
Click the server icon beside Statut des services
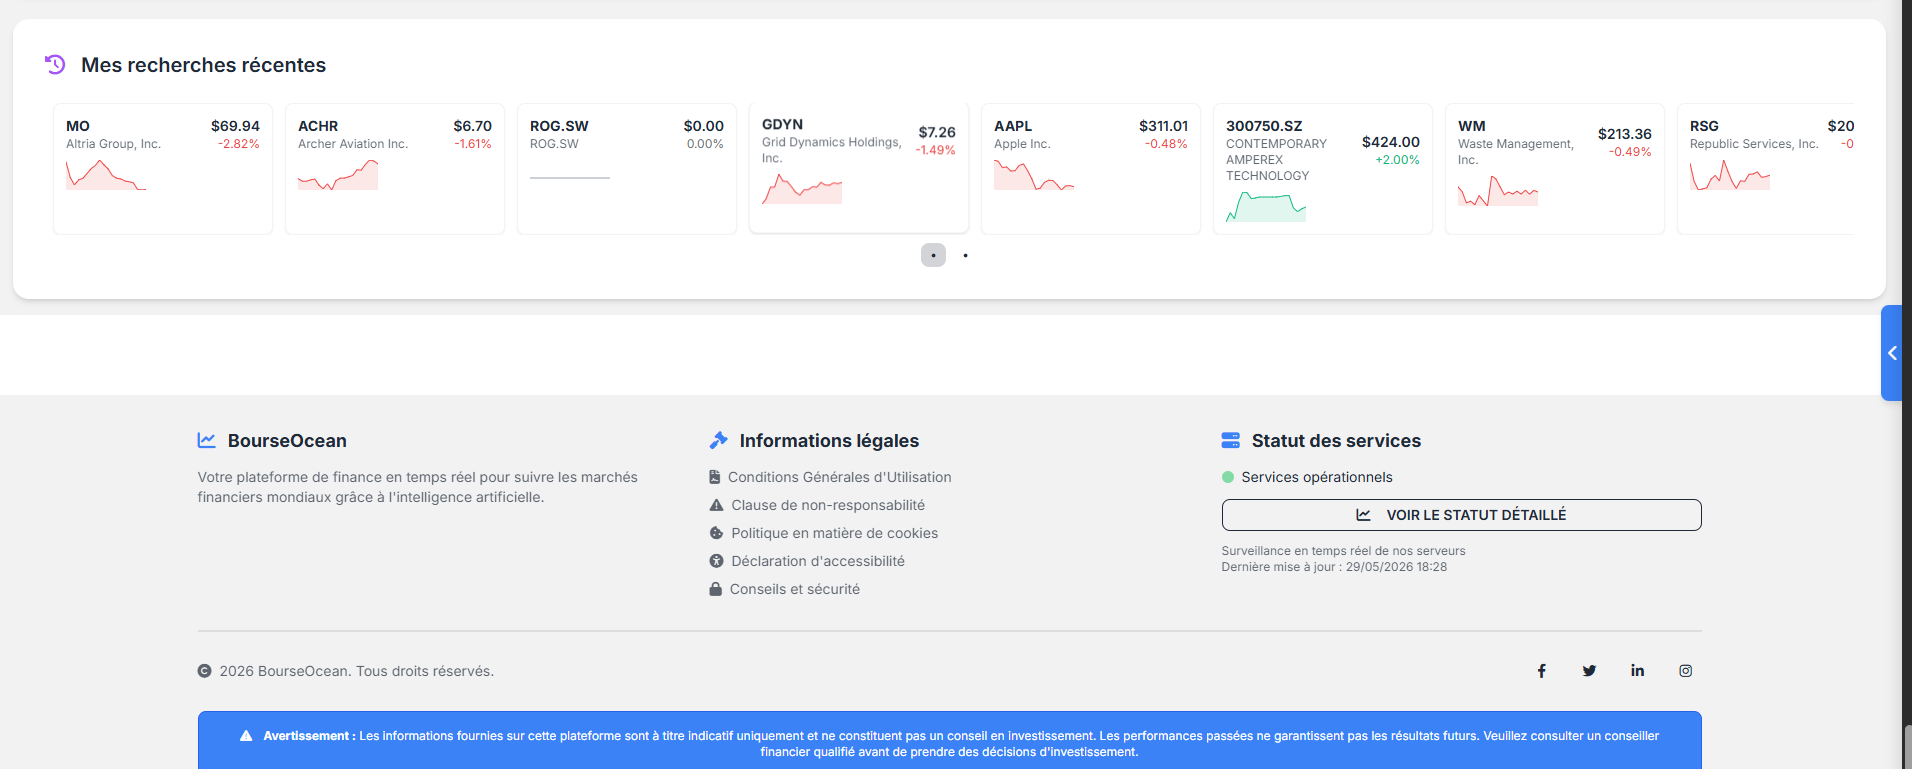[x=1231, y=440]
